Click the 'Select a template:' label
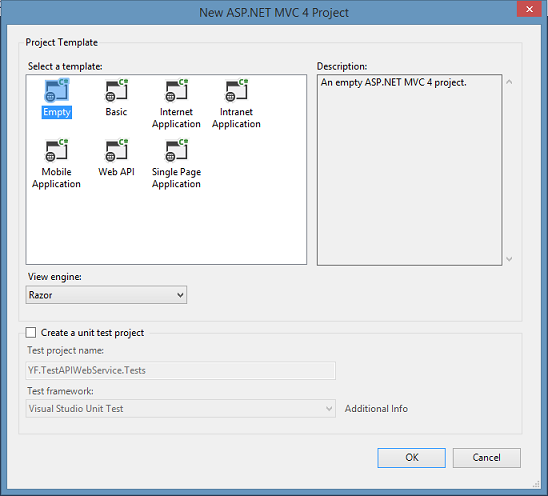 click(x=65, y=66)
